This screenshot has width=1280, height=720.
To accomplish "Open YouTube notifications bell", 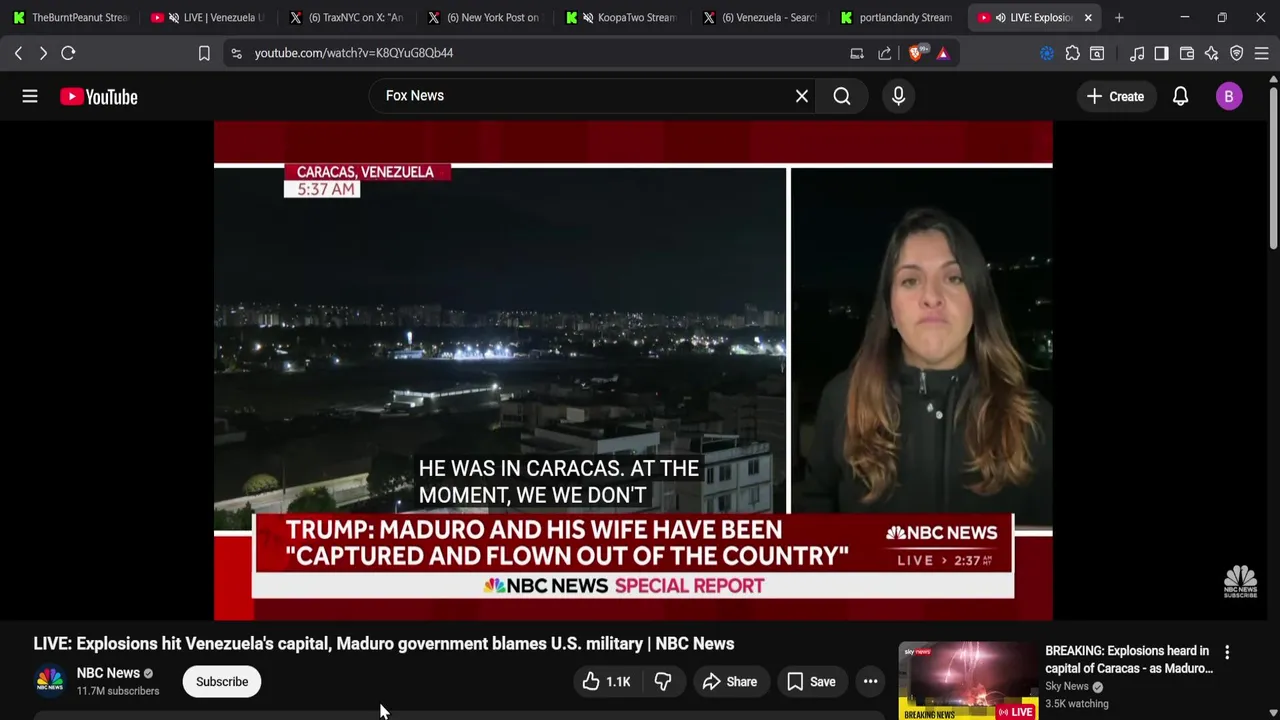I will point(1181,96).
